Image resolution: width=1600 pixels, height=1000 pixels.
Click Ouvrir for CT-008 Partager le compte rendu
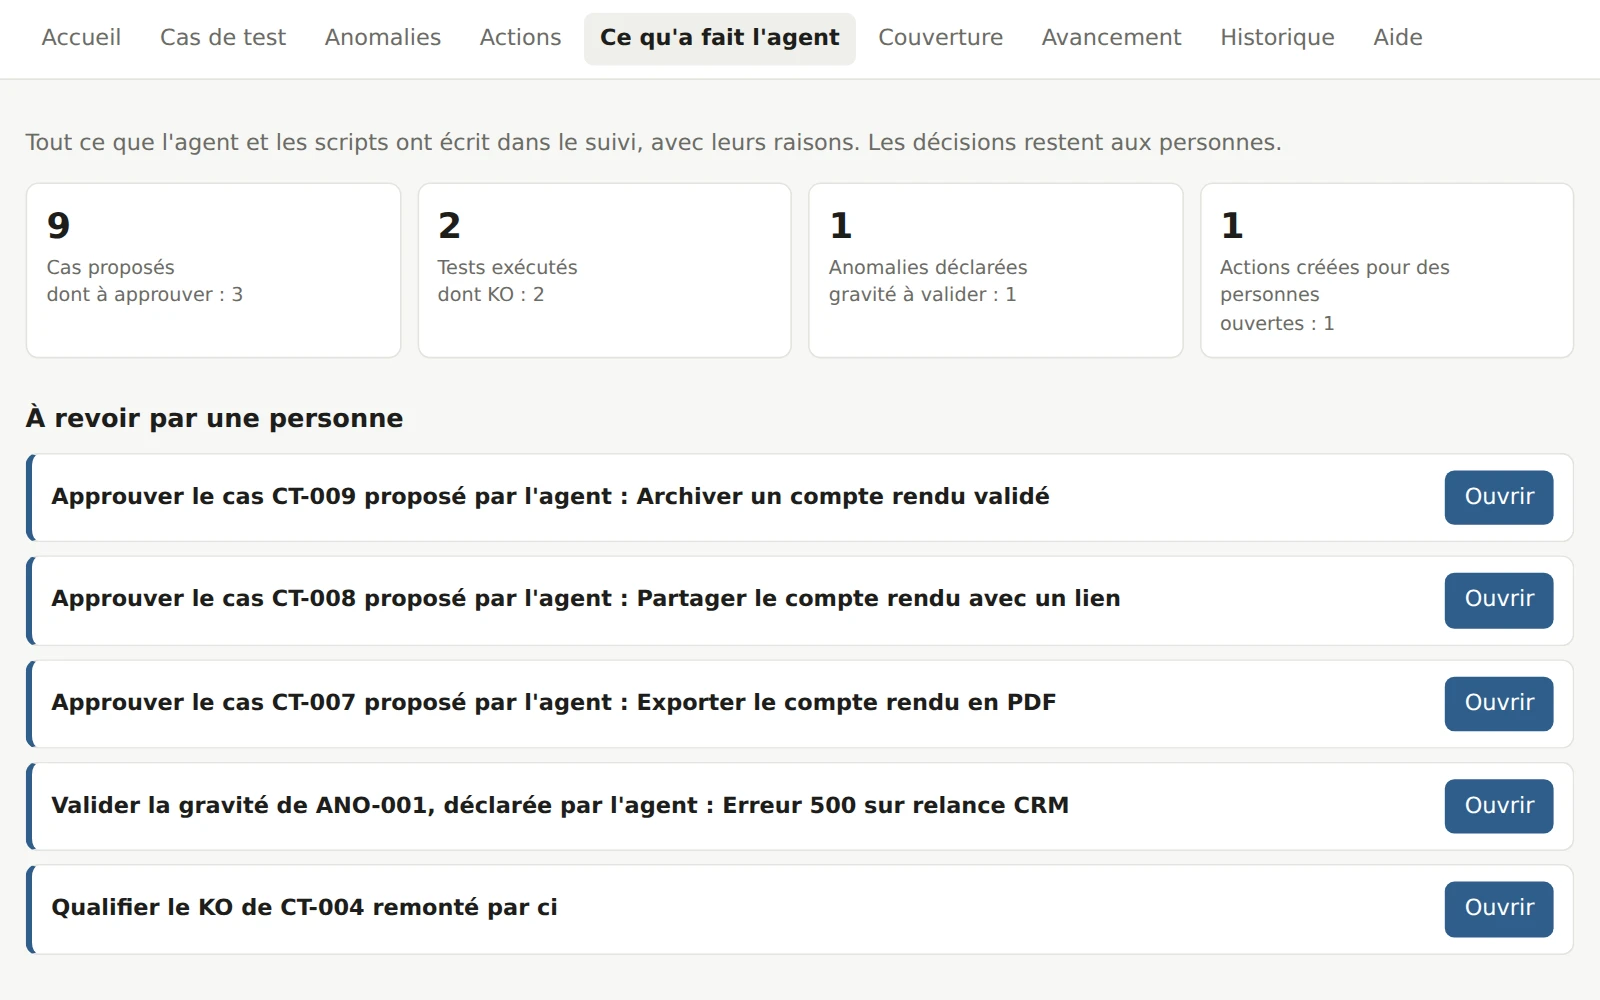point(1498,600)
